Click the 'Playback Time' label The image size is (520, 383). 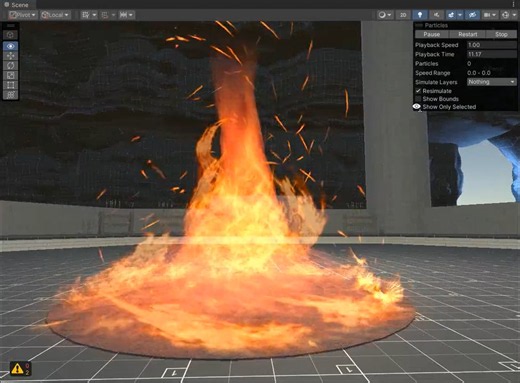pos(435,54)
